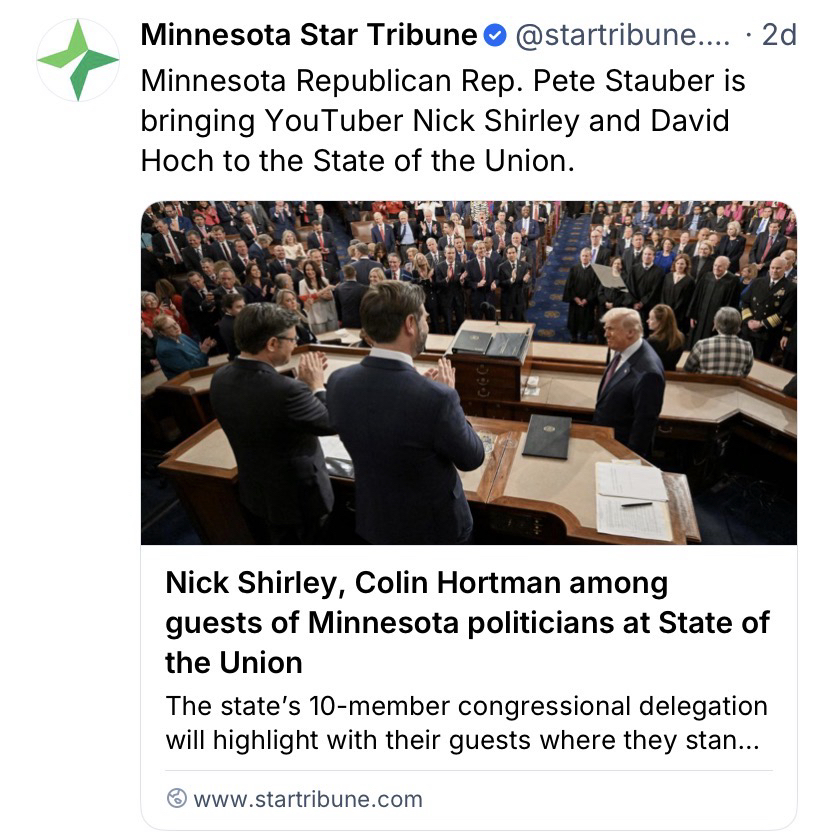Open the tweet via the 2d timestamp

(x=779, y=36)
